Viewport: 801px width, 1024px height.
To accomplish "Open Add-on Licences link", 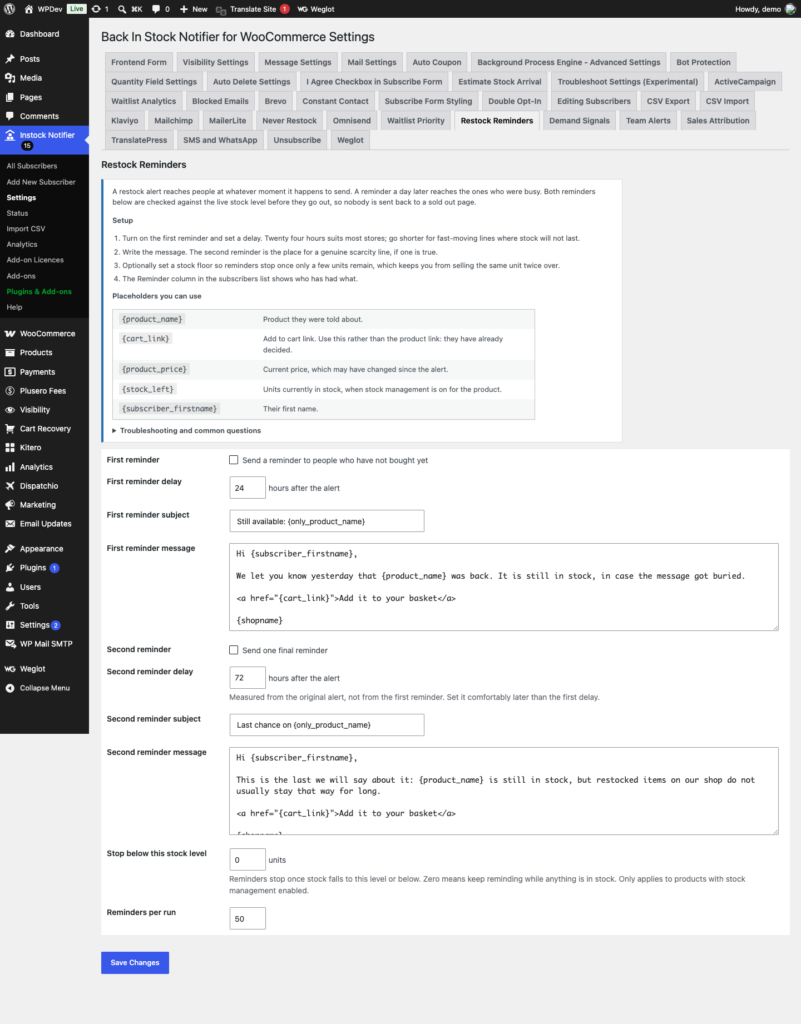I will pyautogui.click(x=35, y=260).
